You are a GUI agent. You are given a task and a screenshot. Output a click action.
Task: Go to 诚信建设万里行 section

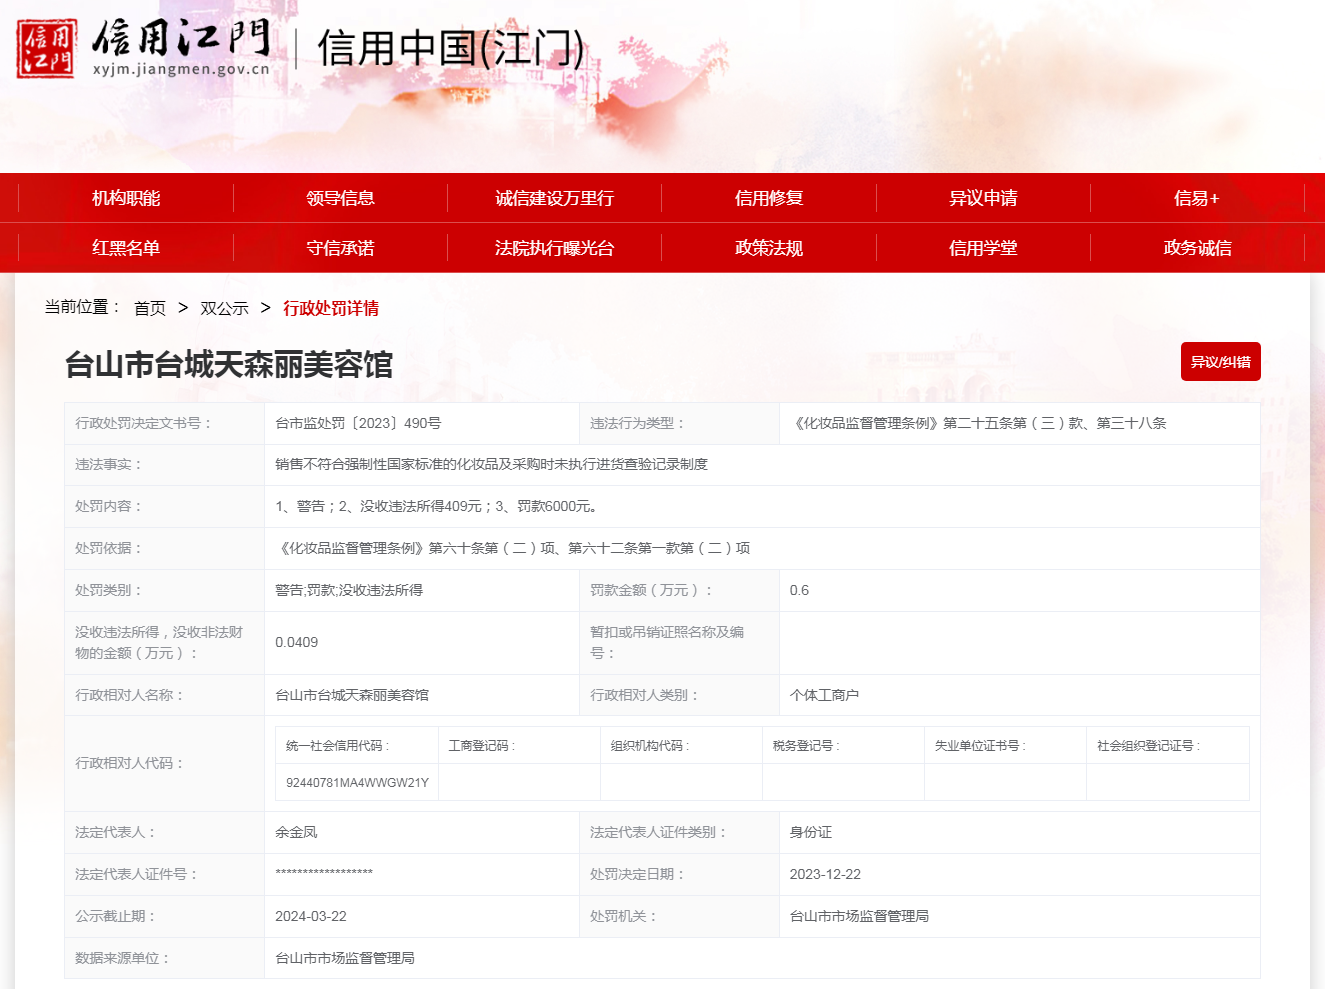click(x=554, y=198)
